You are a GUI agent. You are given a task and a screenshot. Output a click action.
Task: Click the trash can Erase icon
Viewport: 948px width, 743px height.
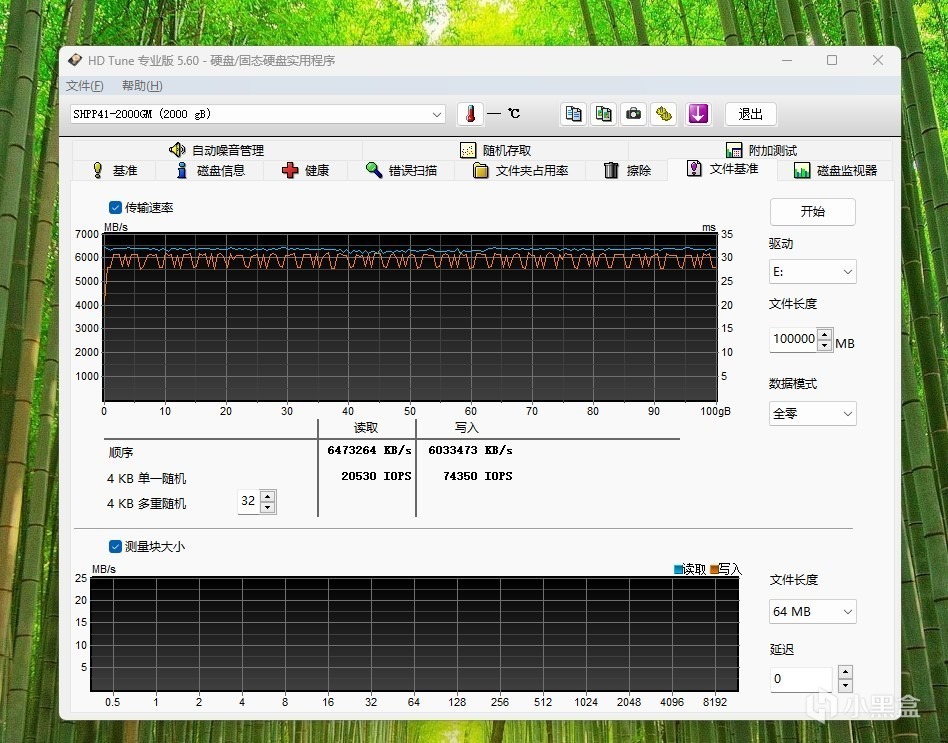click(x=611, y=170)
